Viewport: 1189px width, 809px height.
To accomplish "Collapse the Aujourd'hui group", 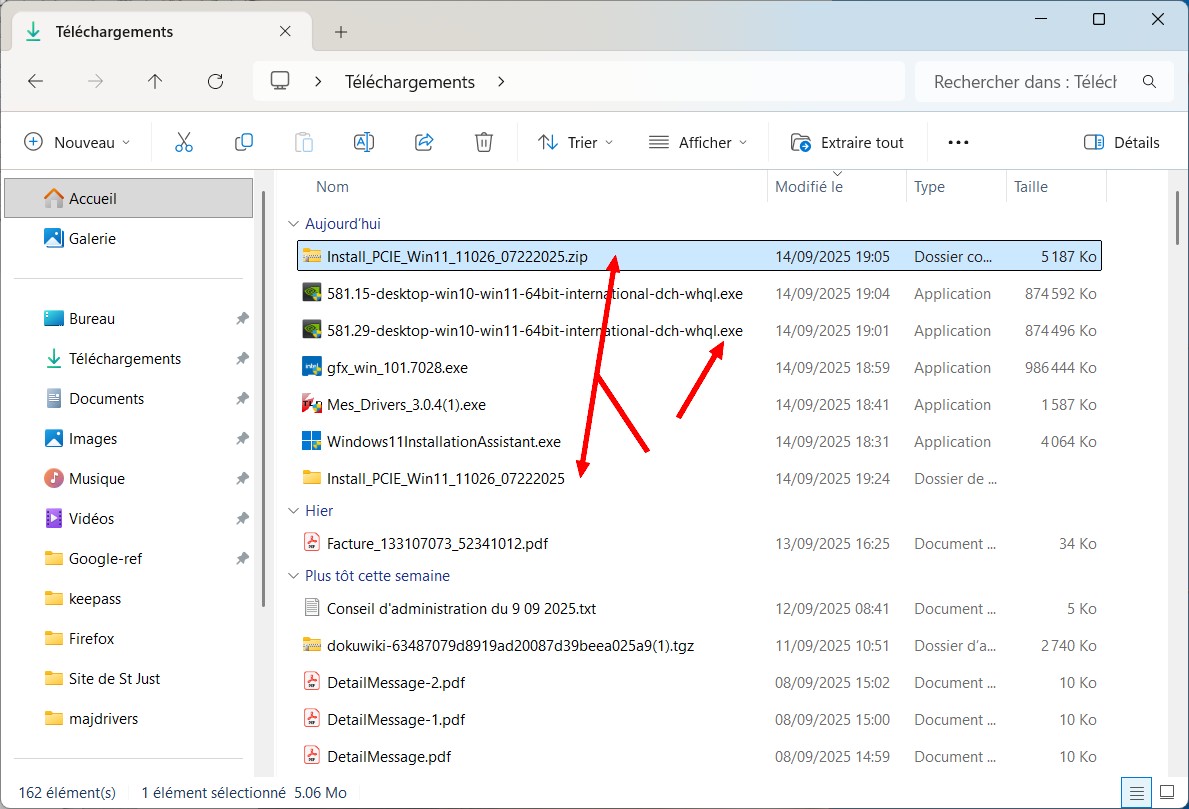I will [x=293, y=224].
